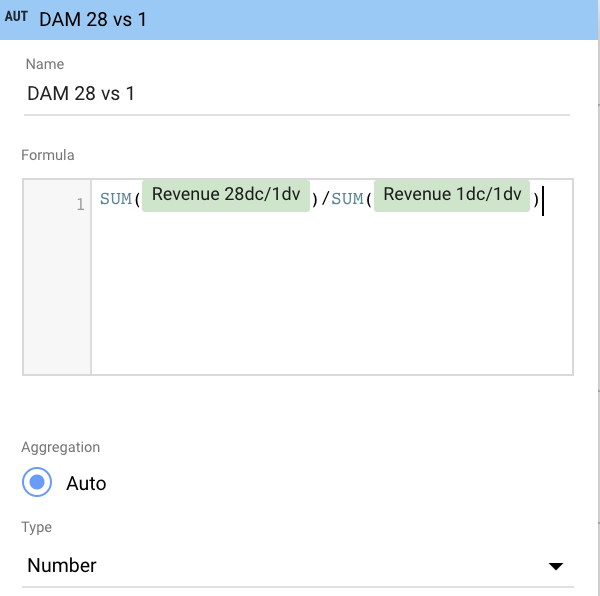Screen dimensions: 600x596
Task: Click the AUT type icon in header
Action: click(16, 17)
